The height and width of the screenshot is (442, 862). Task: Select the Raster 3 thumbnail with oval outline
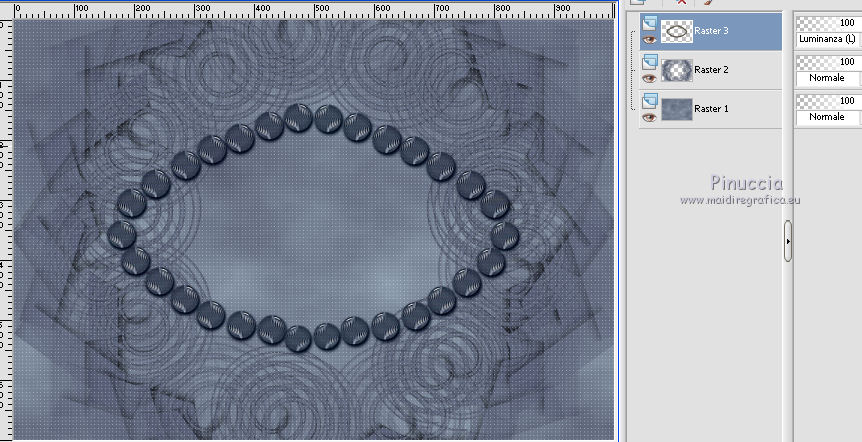click(676, 31)
